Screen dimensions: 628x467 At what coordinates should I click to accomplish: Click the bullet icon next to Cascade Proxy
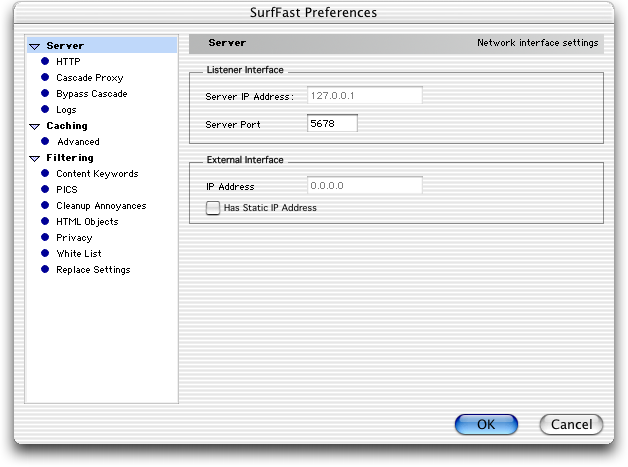(x=45, y=77)
